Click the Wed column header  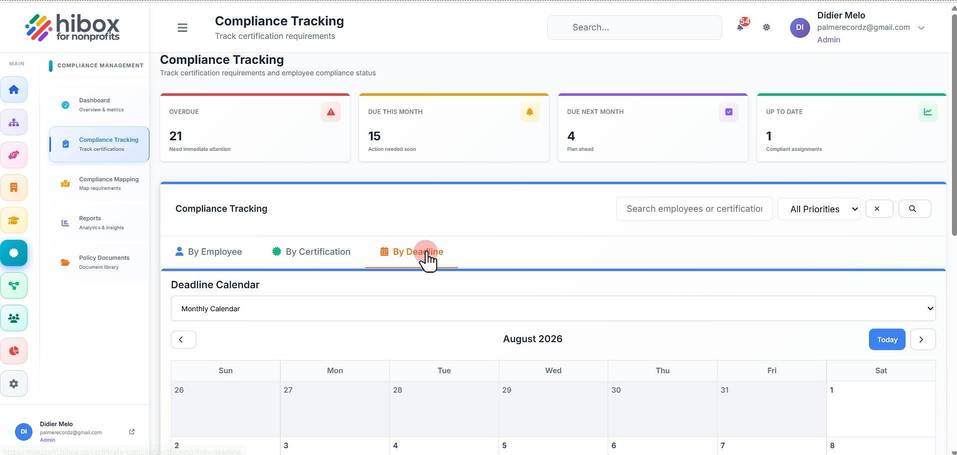pos(554,371)
